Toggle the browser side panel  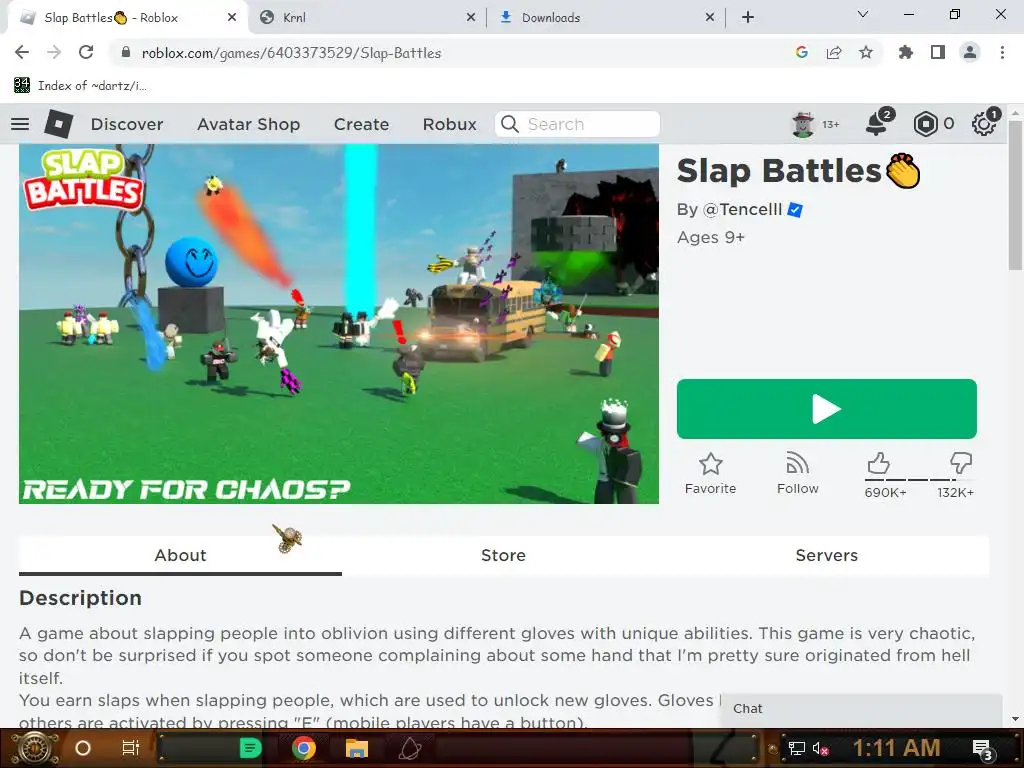coord(938,52)
